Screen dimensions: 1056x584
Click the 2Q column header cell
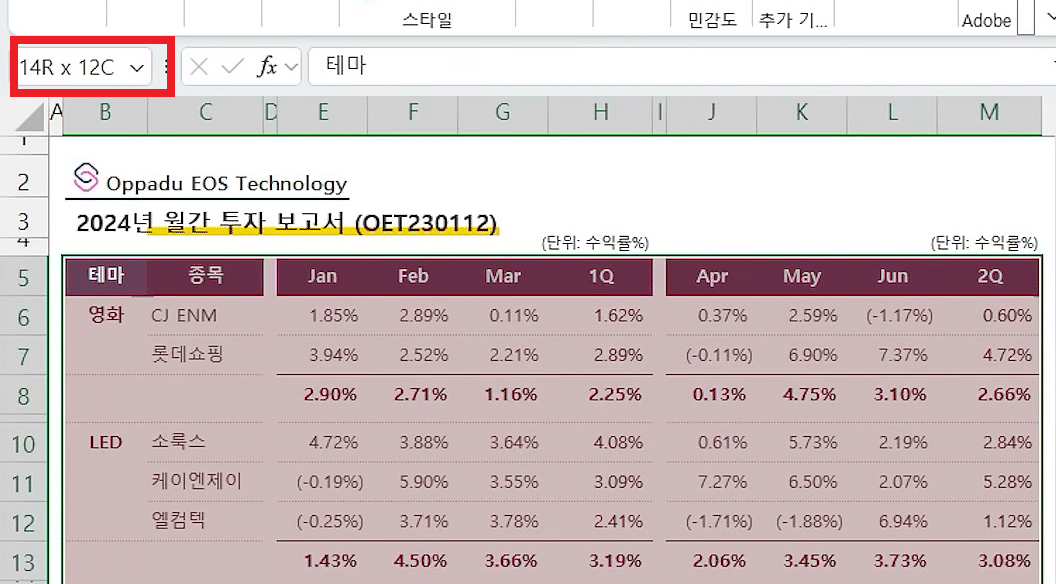(x=989, y=276)
